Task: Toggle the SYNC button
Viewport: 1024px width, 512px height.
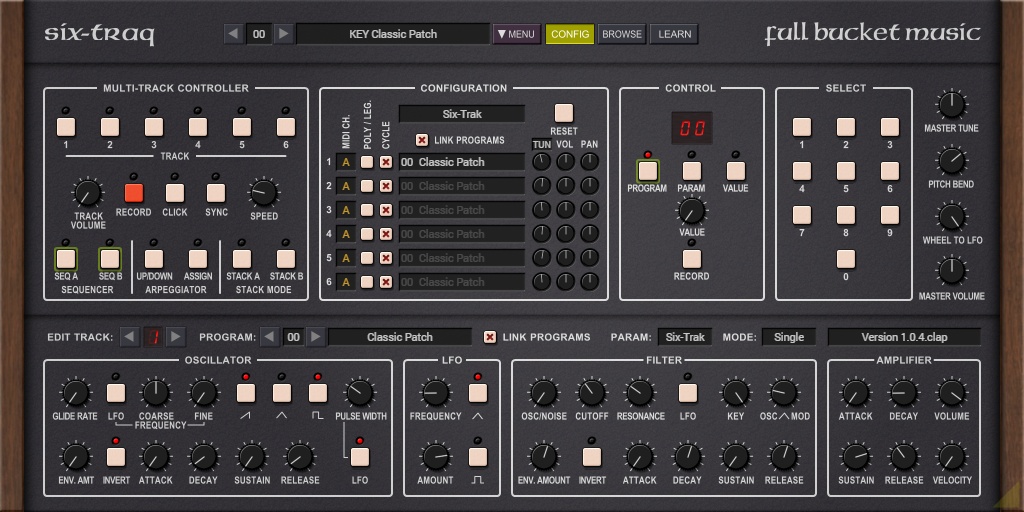Action: [x=216, y=193]
